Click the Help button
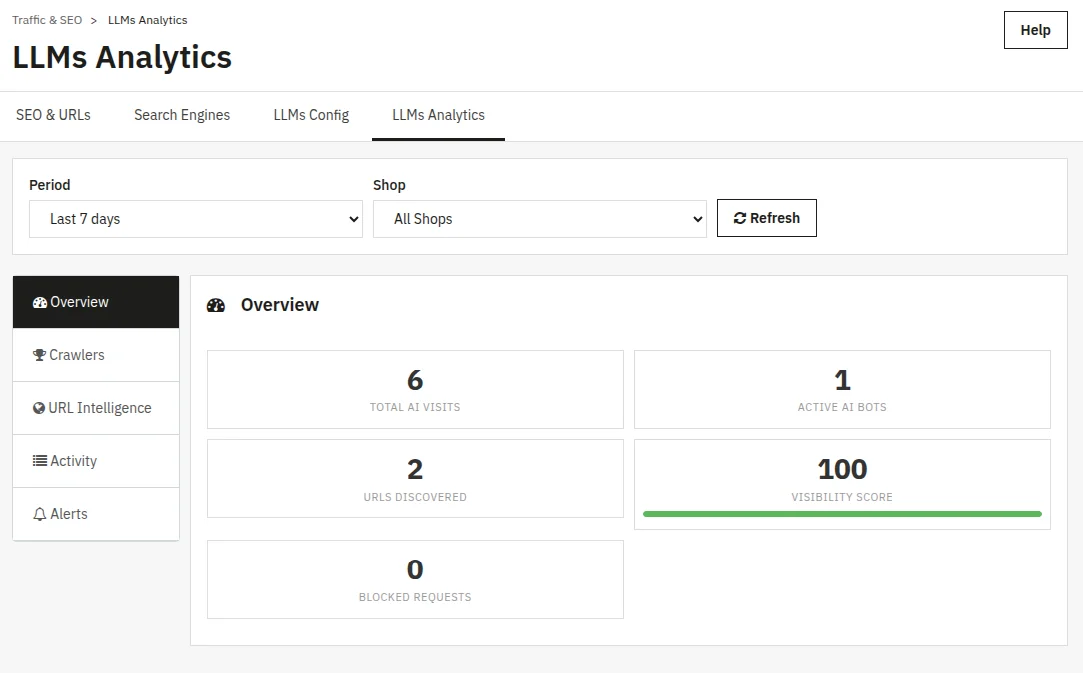Image resolution: width=1083 pixels, height=673 pixels. tap(1035, 30)
